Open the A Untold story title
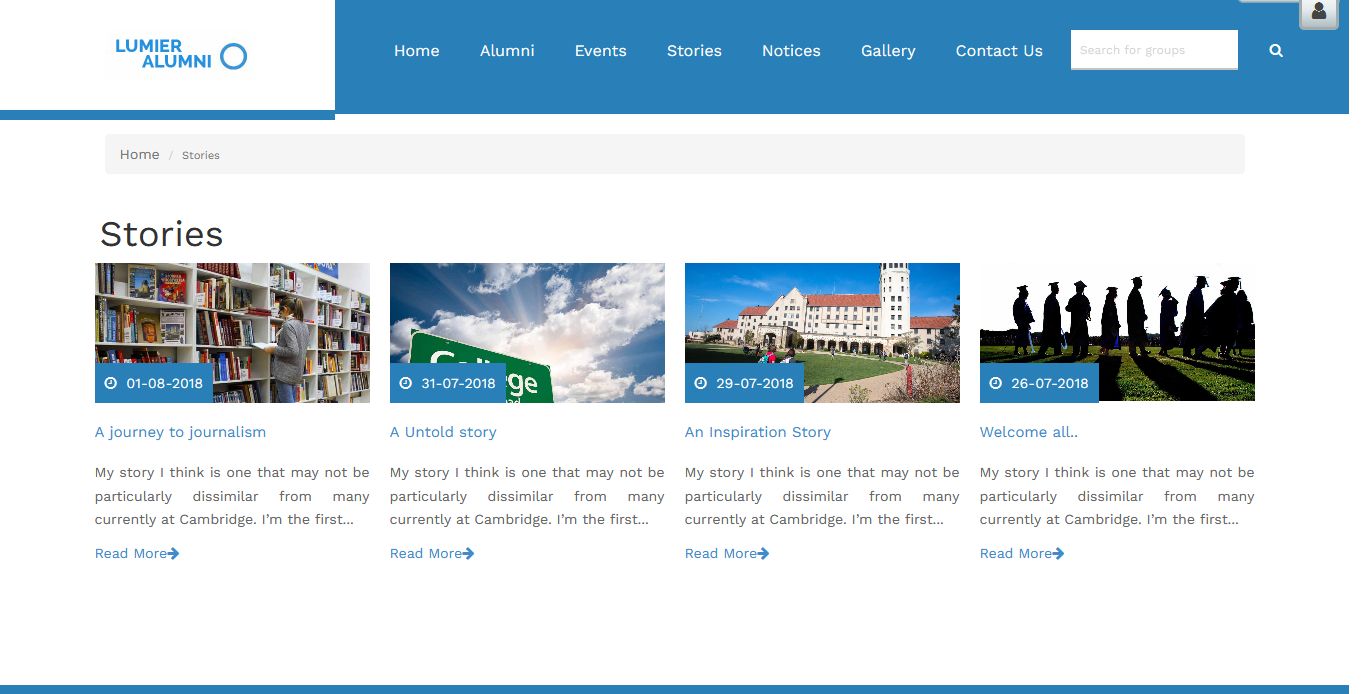1365x694 pixels. pyautogui.click(x=443, y=432)
